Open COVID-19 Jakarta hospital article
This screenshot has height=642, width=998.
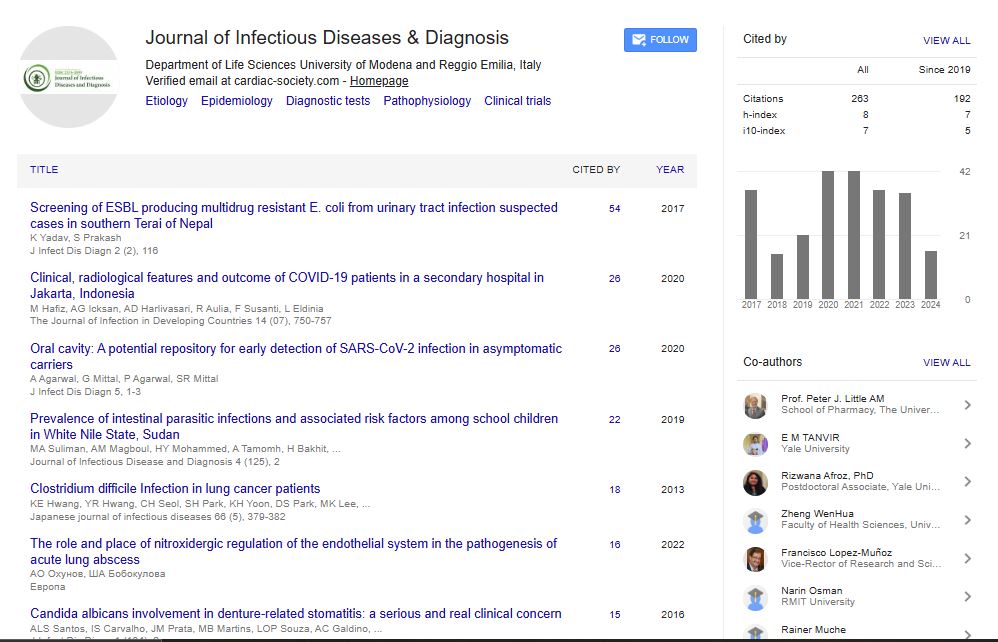coord(286,285)
